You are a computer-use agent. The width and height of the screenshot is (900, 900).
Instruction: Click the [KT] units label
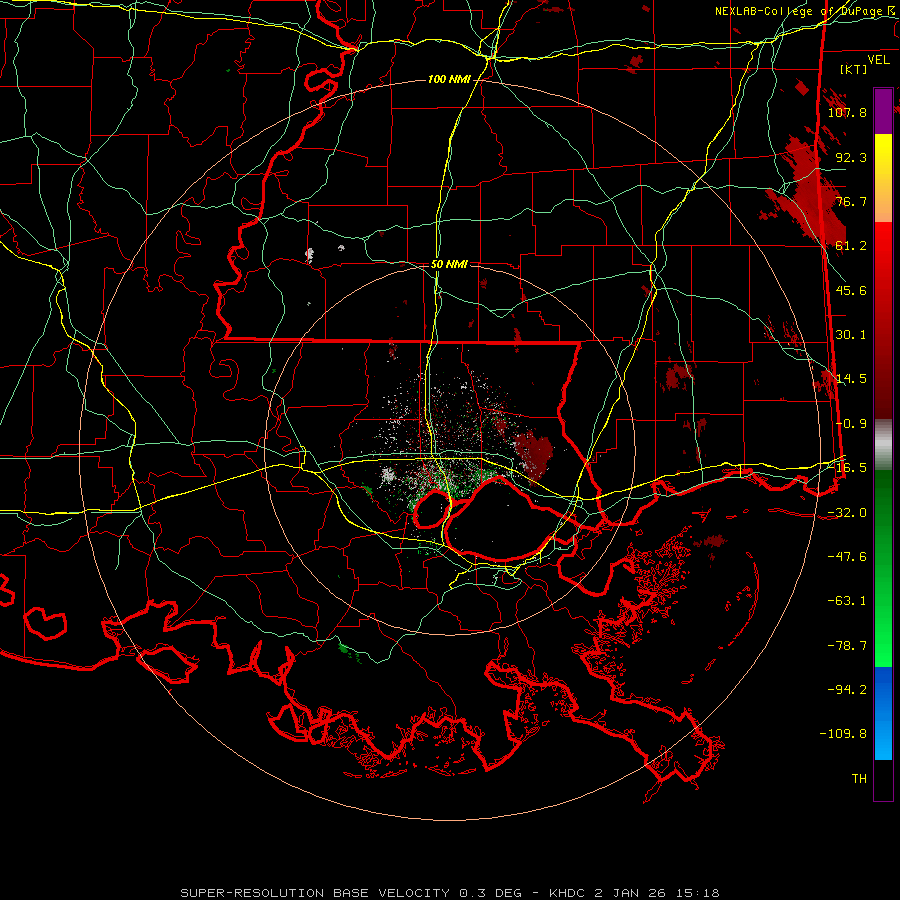[854, 69]
